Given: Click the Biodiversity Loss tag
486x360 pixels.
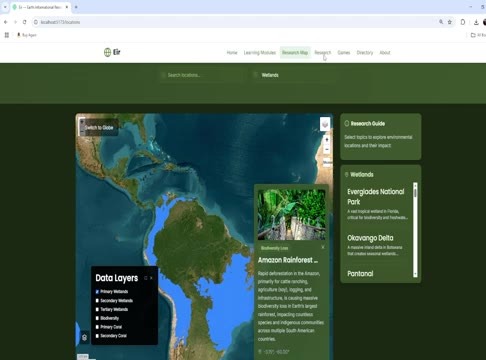Looking at the screenshot, I should (274, 248).
